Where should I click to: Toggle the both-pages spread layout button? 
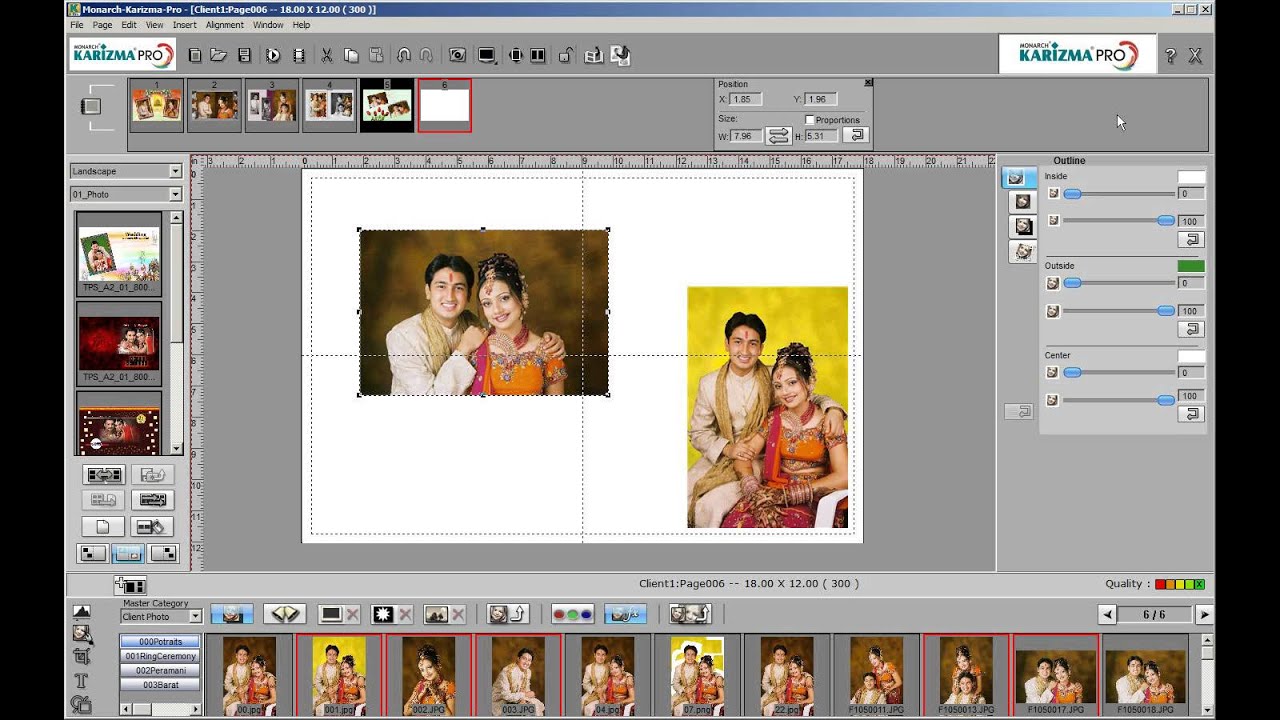pos(128,553)
